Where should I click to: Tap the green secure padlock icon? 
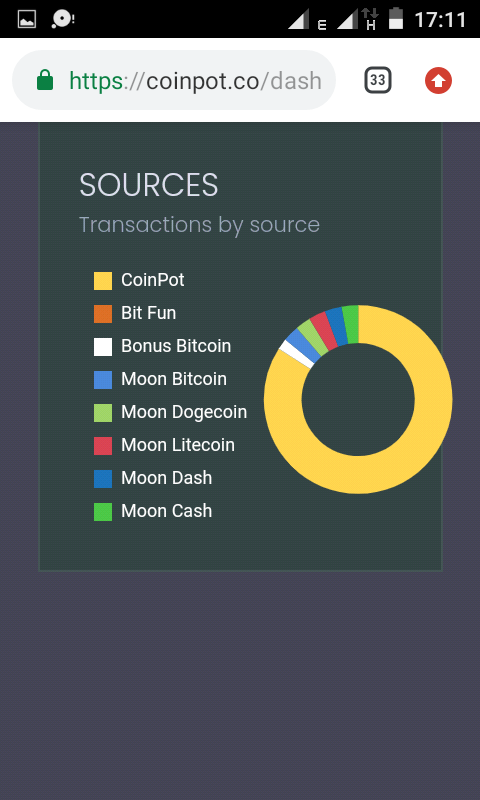click(45, 81)
